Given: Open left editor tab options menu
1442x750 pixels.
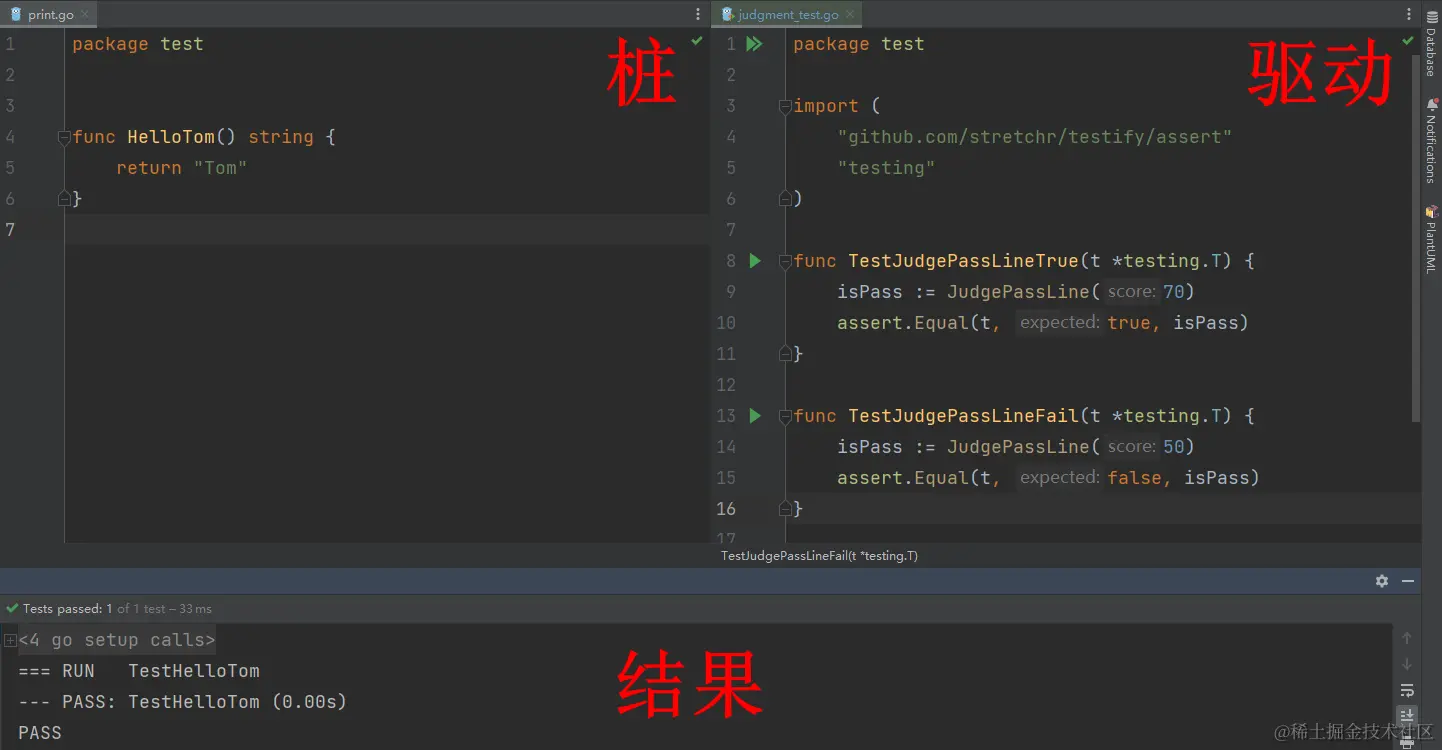Looking at the screenshot, I should [x=698, y=14].
